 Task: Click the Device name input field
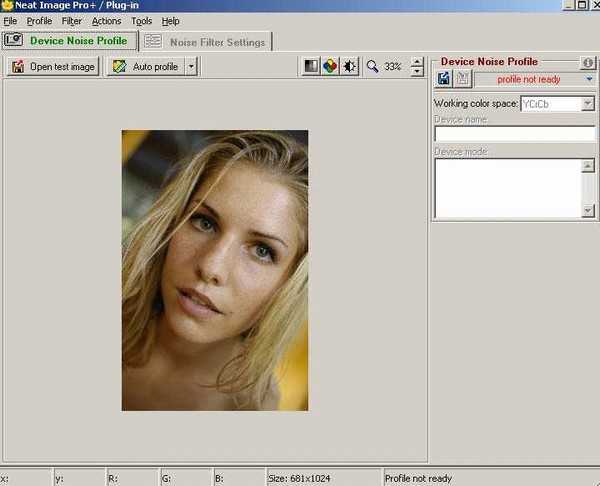point(514,134)
